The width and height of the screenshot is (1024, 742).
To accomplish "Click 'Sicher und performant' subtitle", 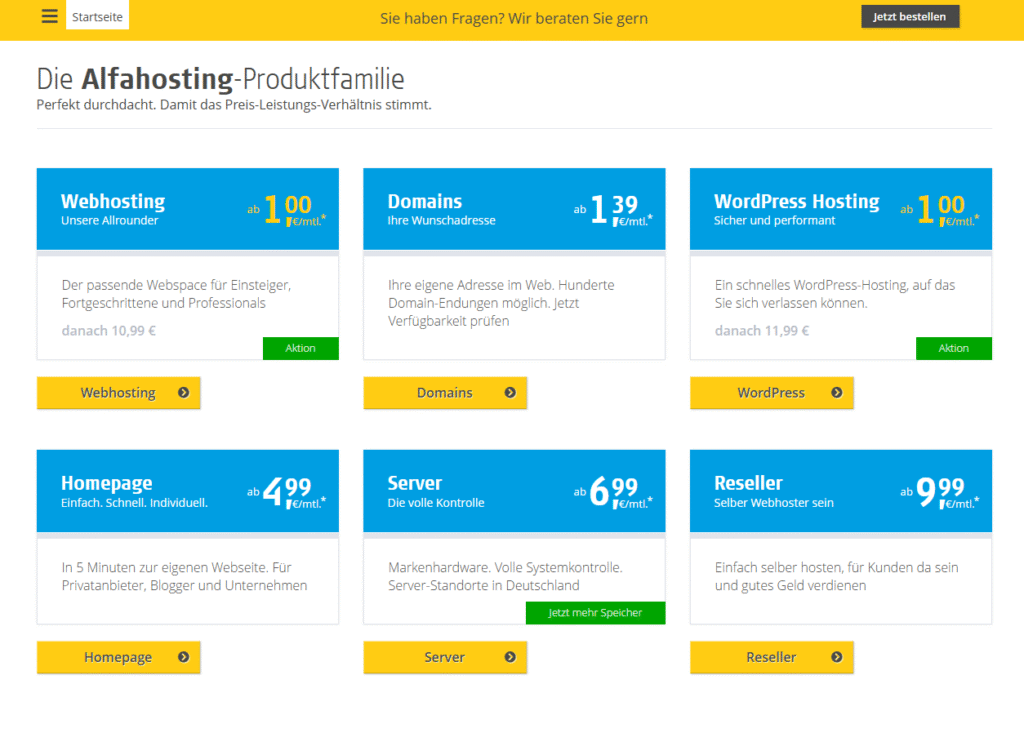I will coord(775,221).
